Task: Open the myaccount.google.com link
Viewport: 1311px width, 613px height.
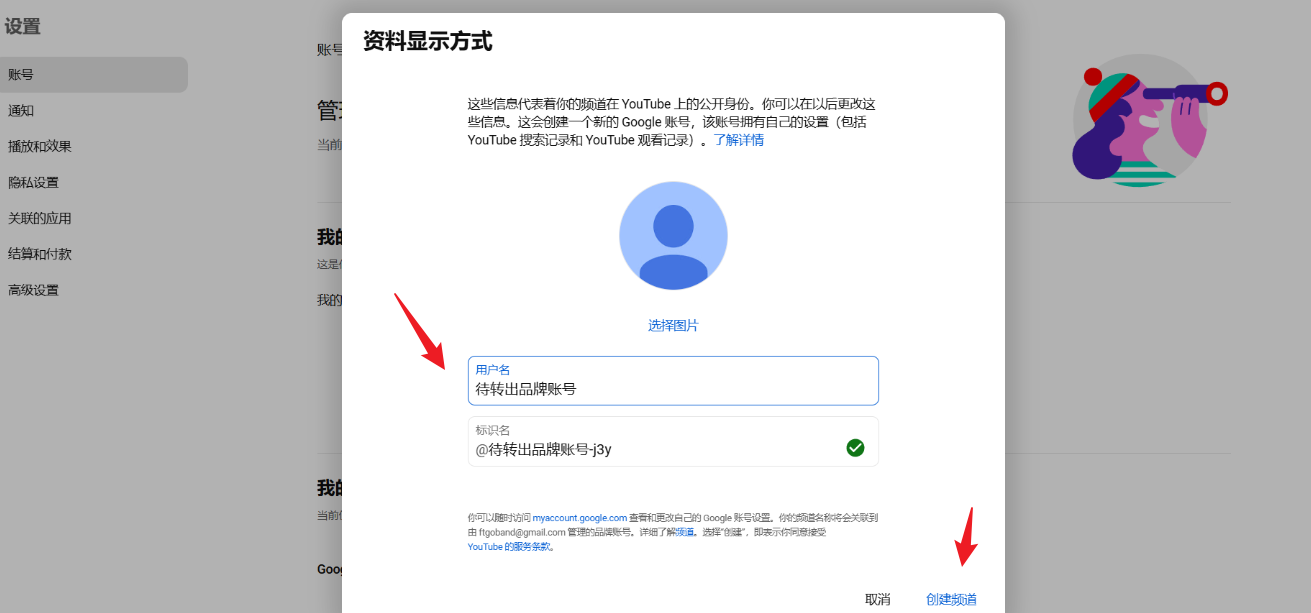Action: [580, 518]
